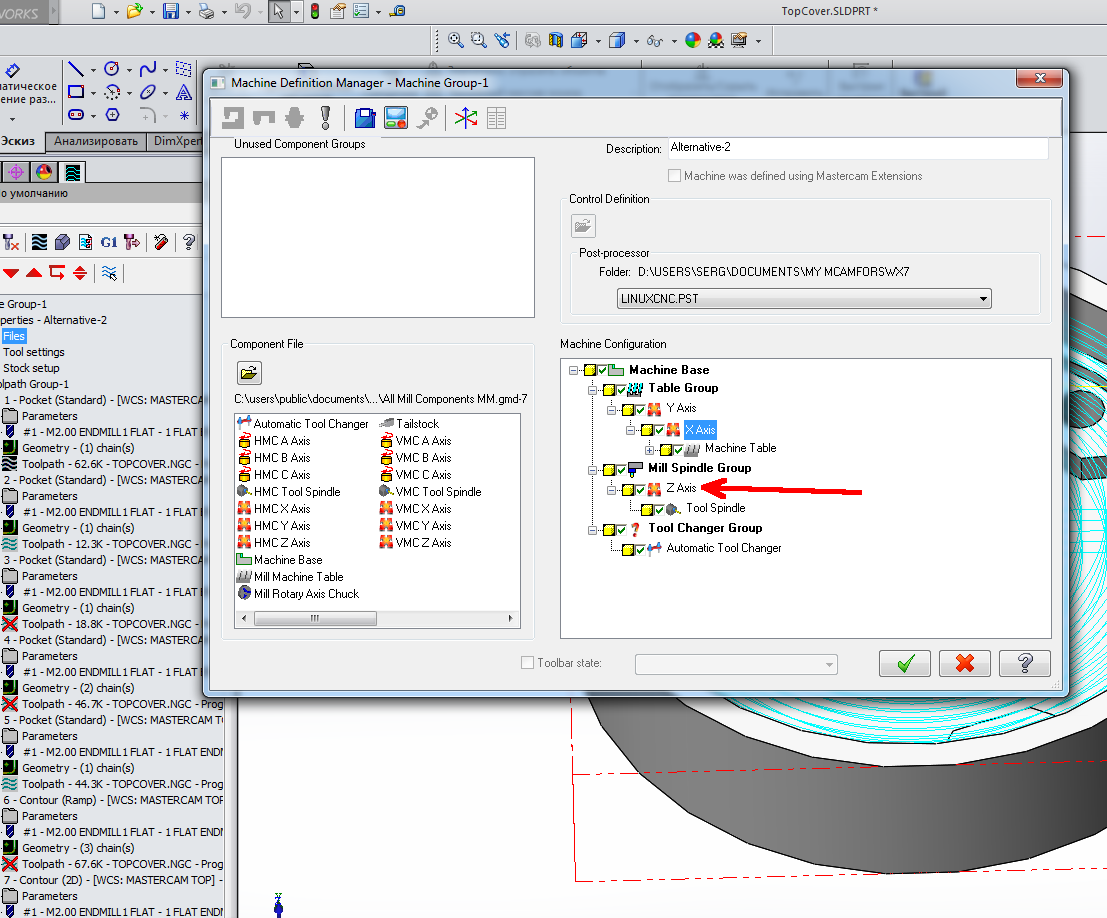Select VMC Tool Spindle component
This screenshot has width=1107, height=918.
(x=431, y=491)
